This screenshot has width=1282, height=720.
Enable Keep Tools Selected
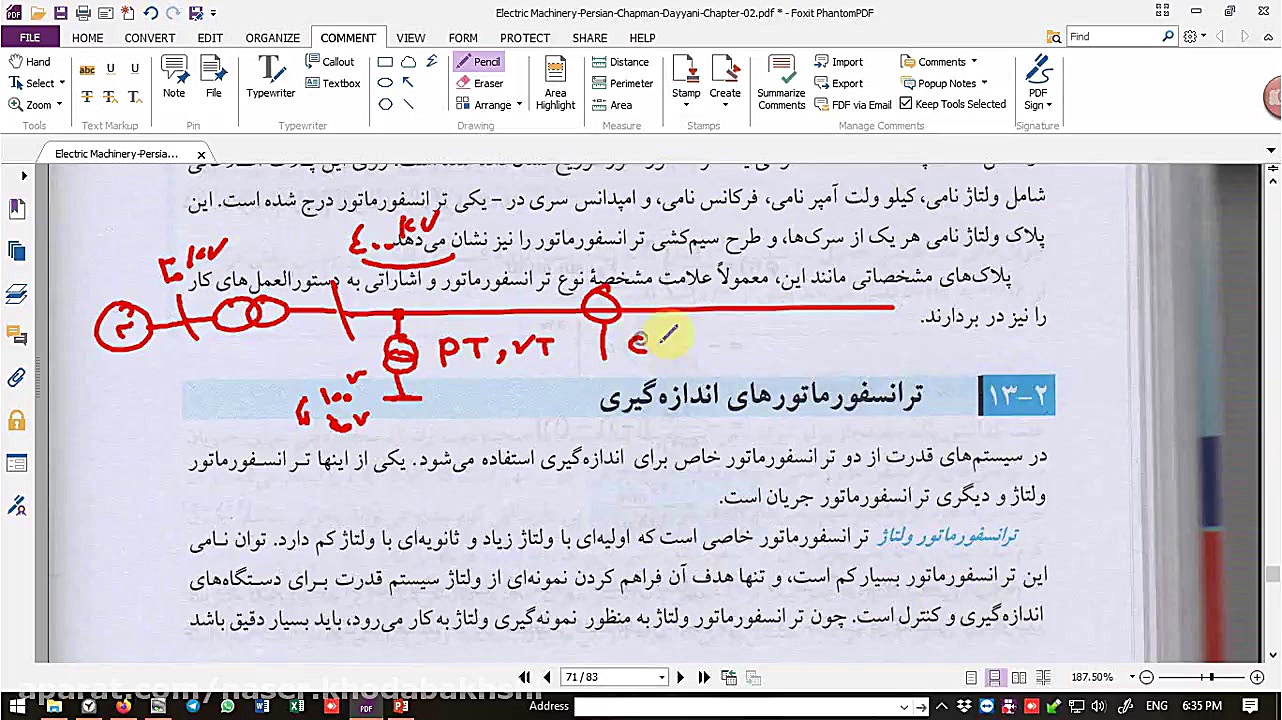(x=953, y=104)
